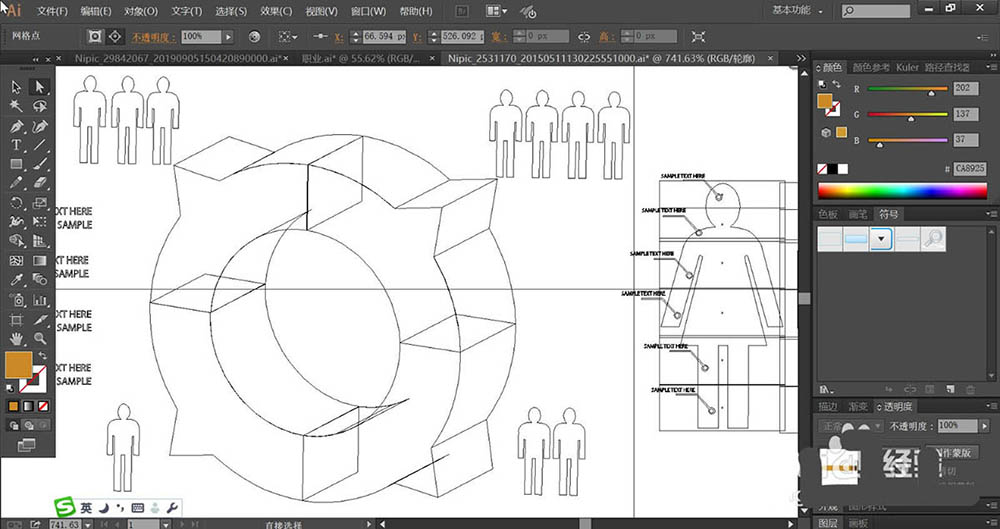Select the Rectangle tool
This screenshot has height=529, width=1000.
coord(17,165)
